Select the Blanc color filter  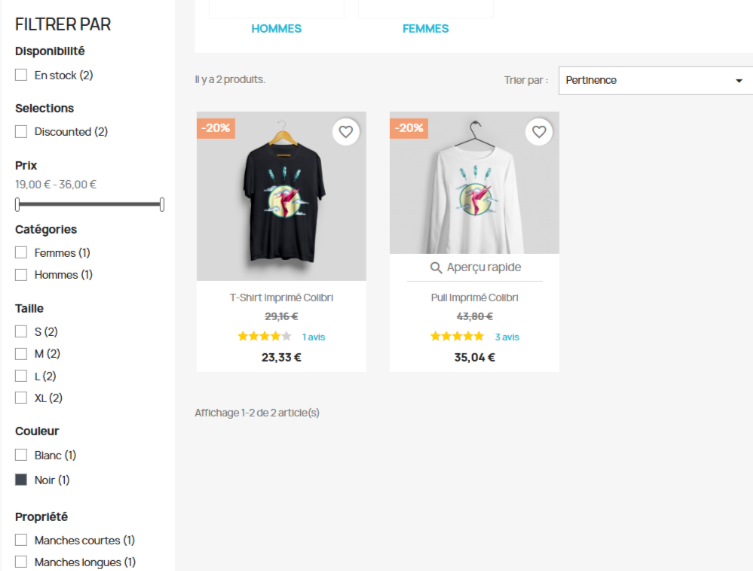(21, 456)
